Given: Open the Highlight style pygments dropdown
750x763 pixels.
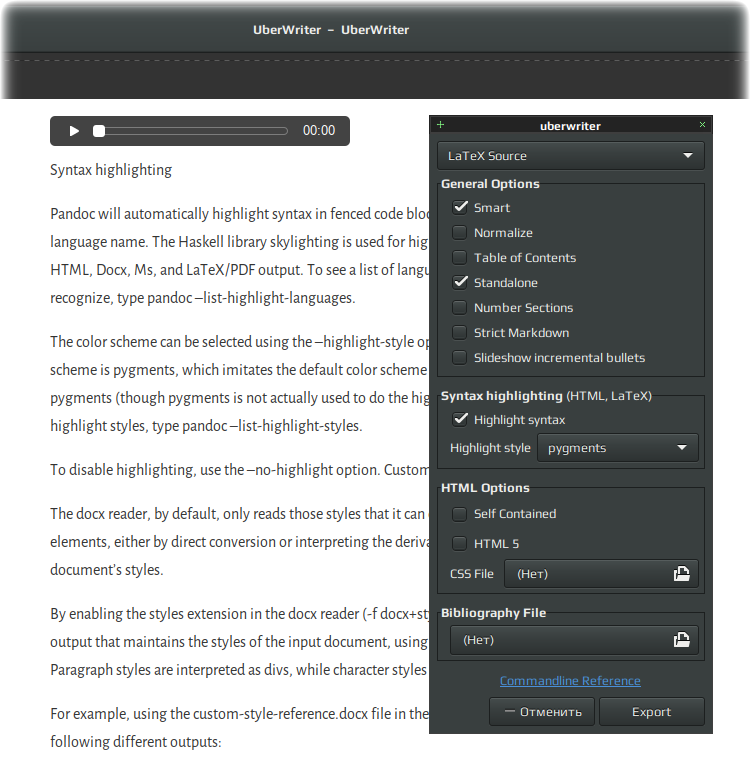Looking at the screenshot, I should [618, 448].
